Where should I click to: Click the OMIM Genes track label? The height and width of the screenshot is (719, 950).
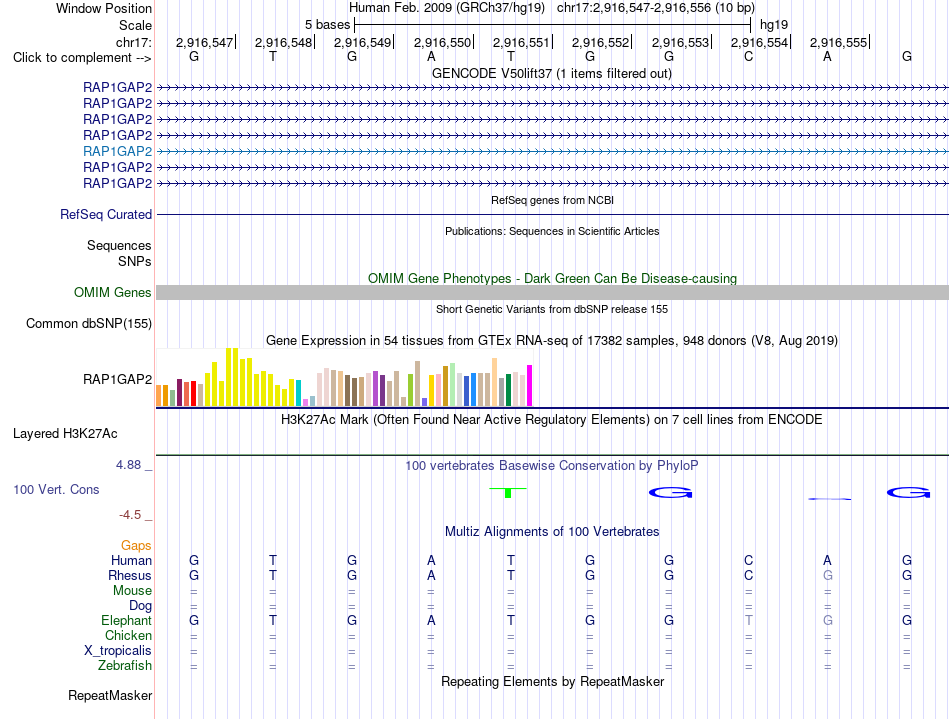coord(113,293)
